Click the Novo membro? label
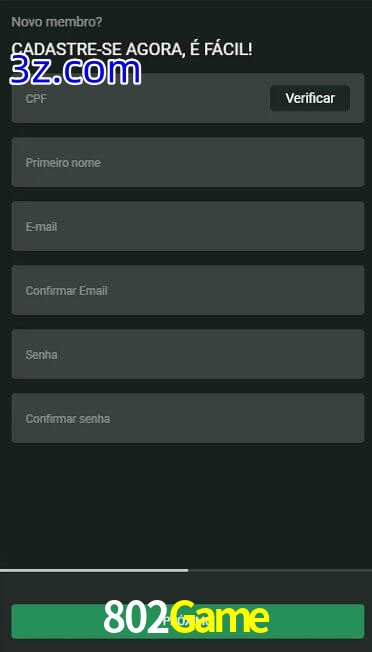The width and height of the screenshot is (372, 652). [x=57, y=22]
